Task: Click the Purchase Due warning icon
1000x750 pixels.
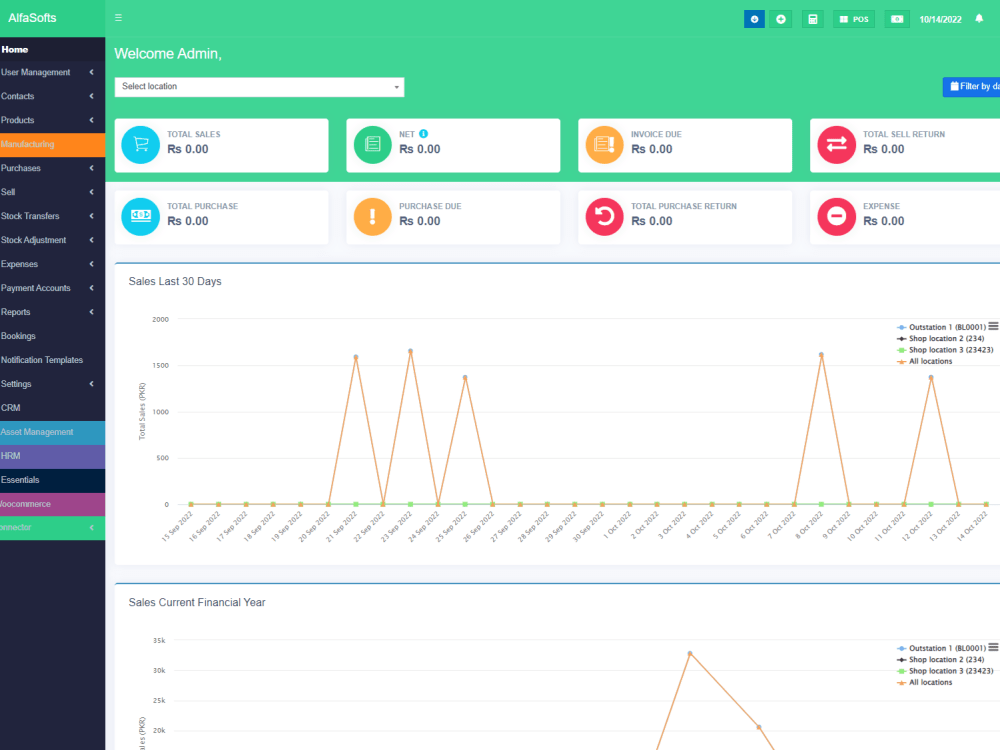Action: click(372, 217)
